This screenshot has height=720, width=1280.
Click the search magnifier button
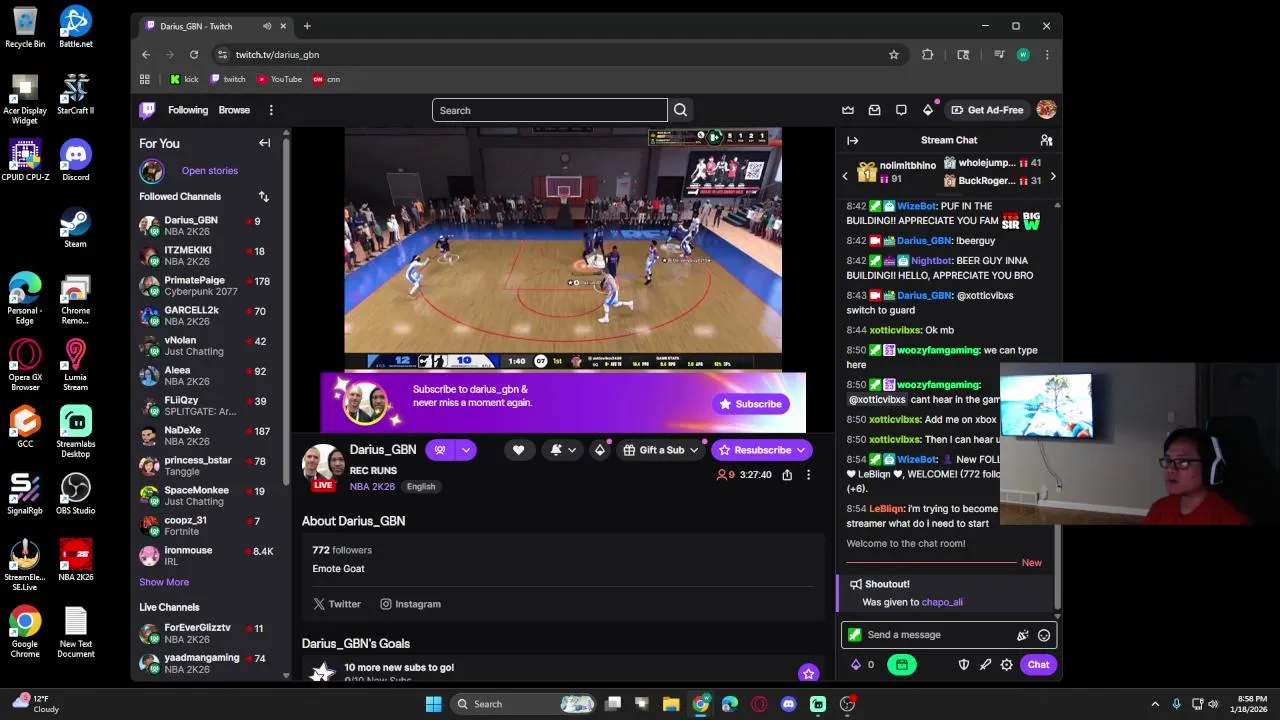click(680, 110)
